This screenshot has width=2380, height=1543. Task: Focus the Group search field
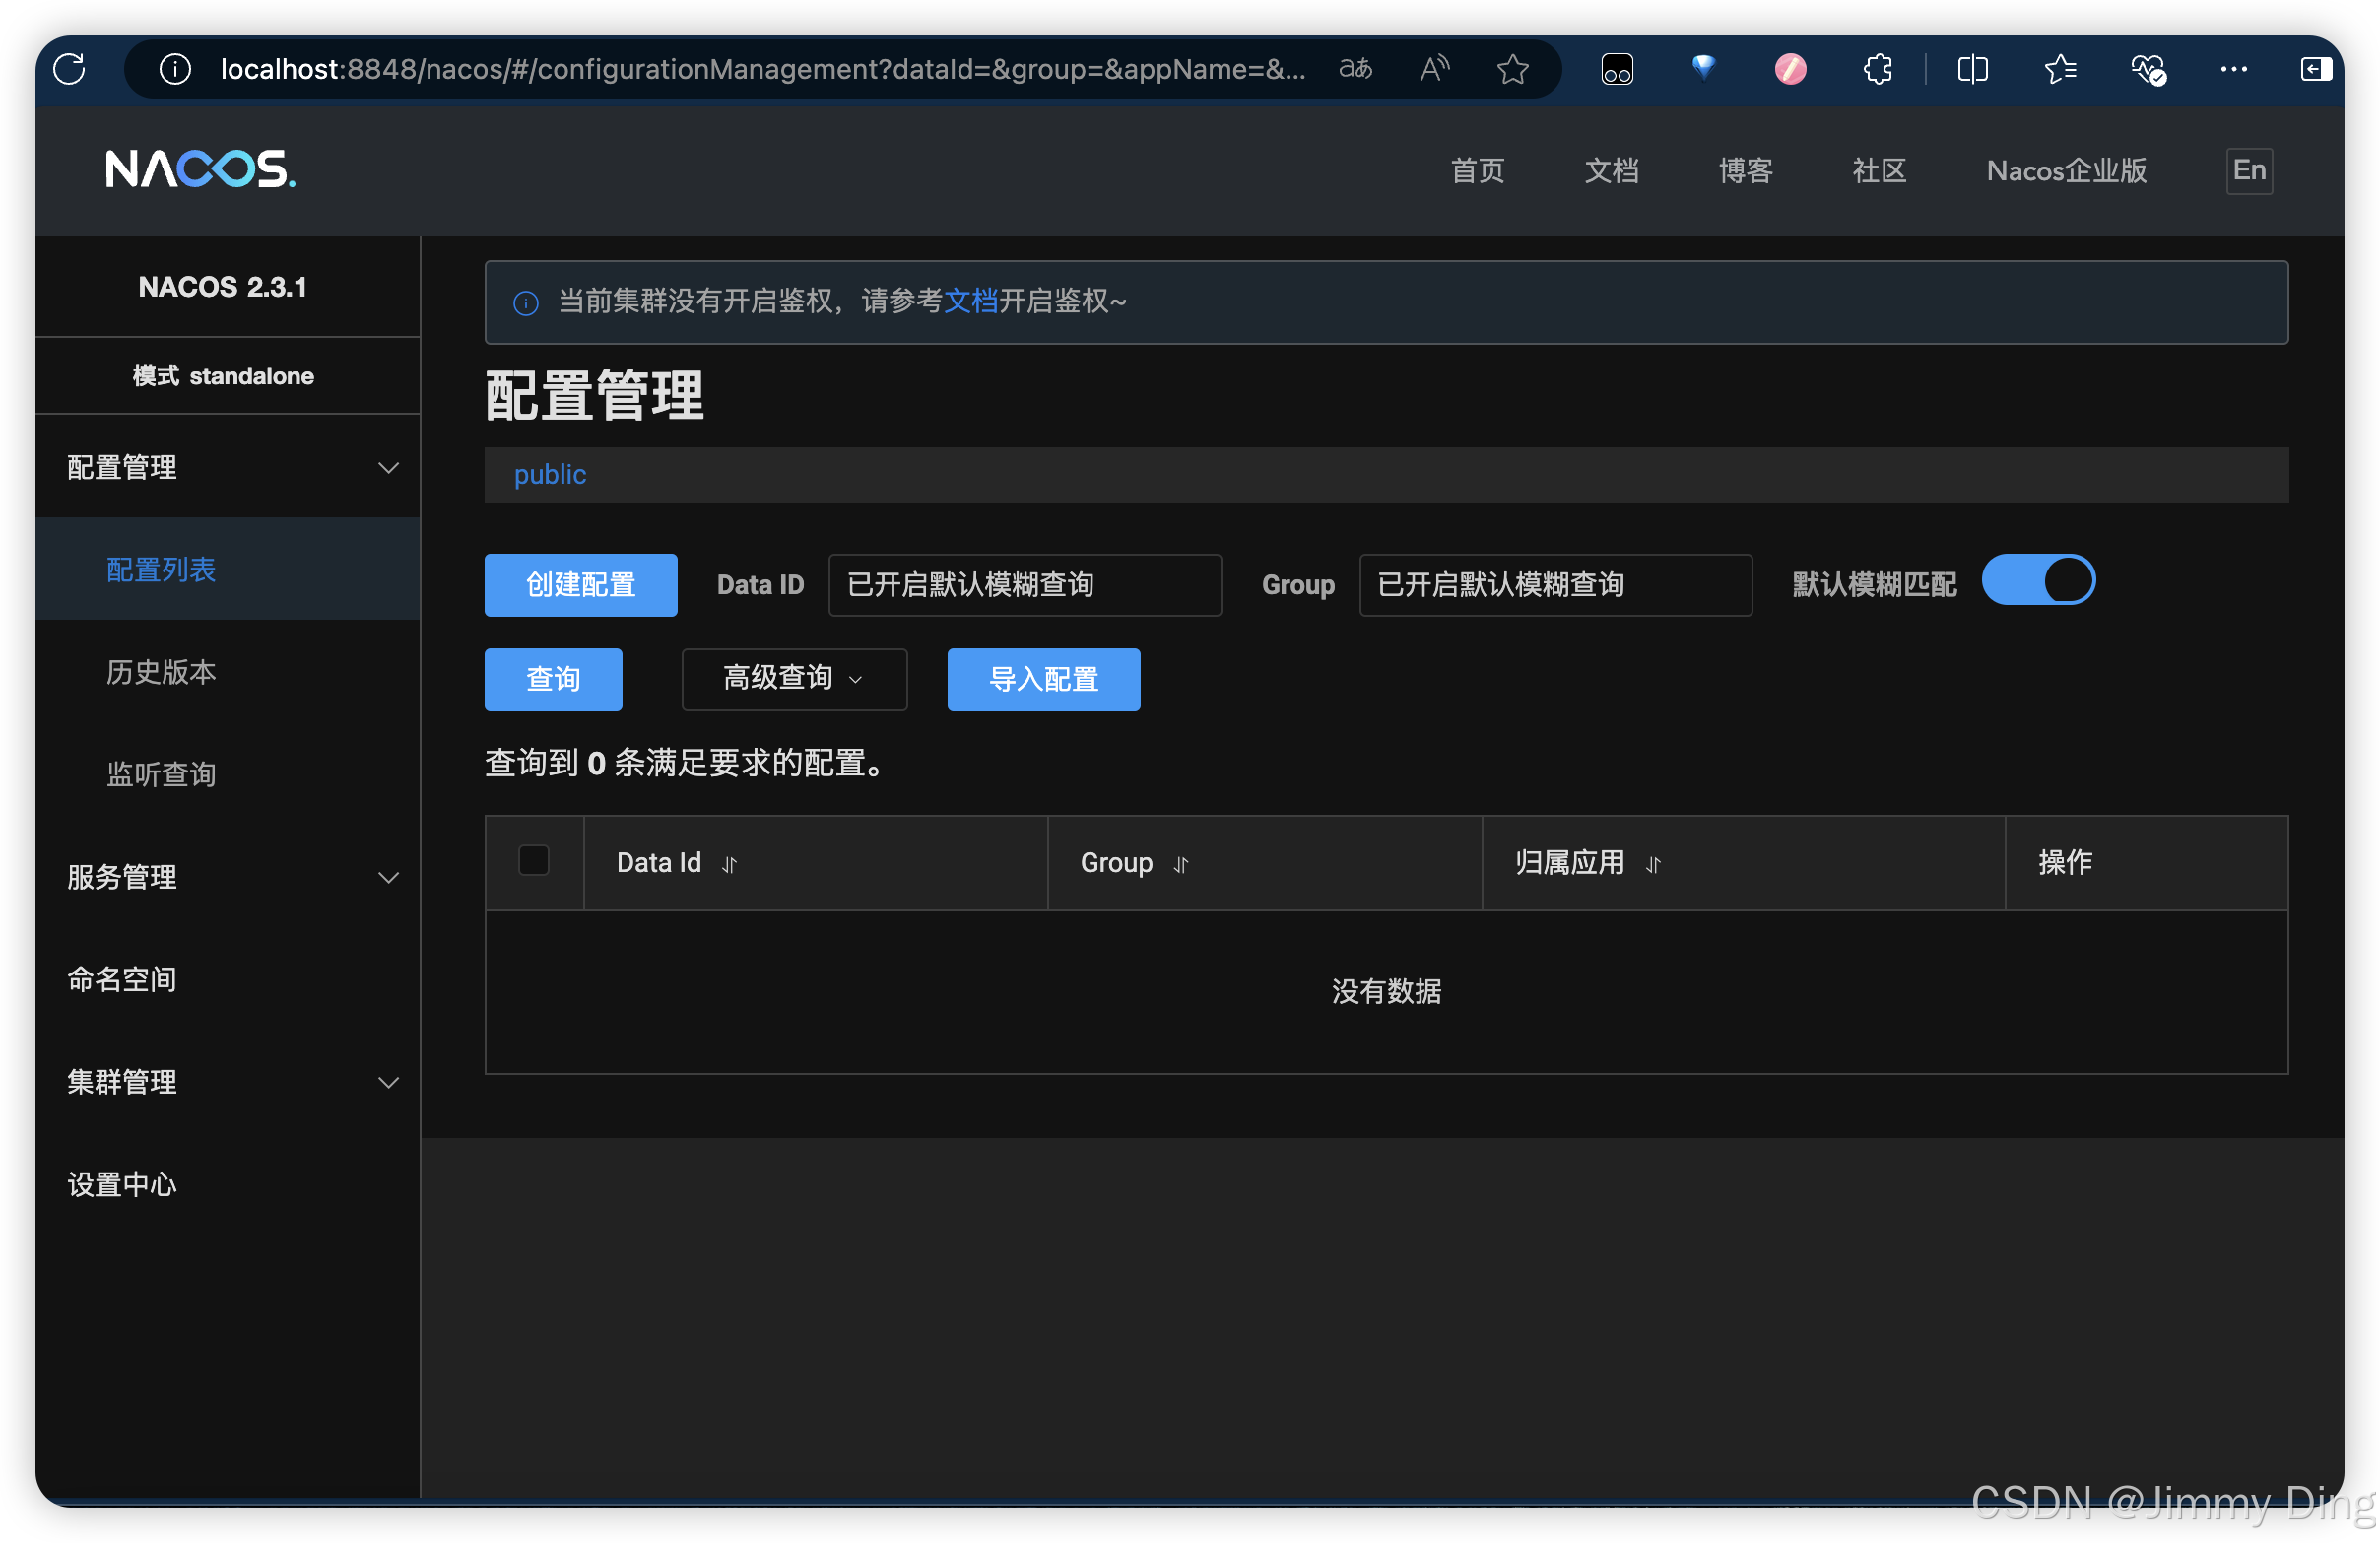point(1556,585)
